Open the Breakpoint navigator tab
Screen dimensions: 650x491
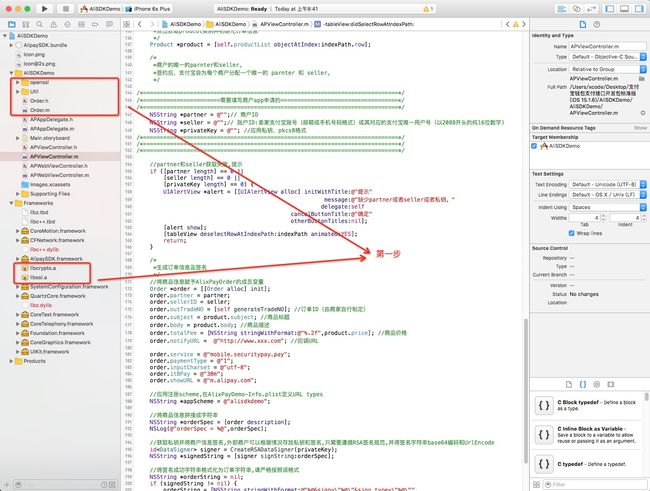coord(95,24)
